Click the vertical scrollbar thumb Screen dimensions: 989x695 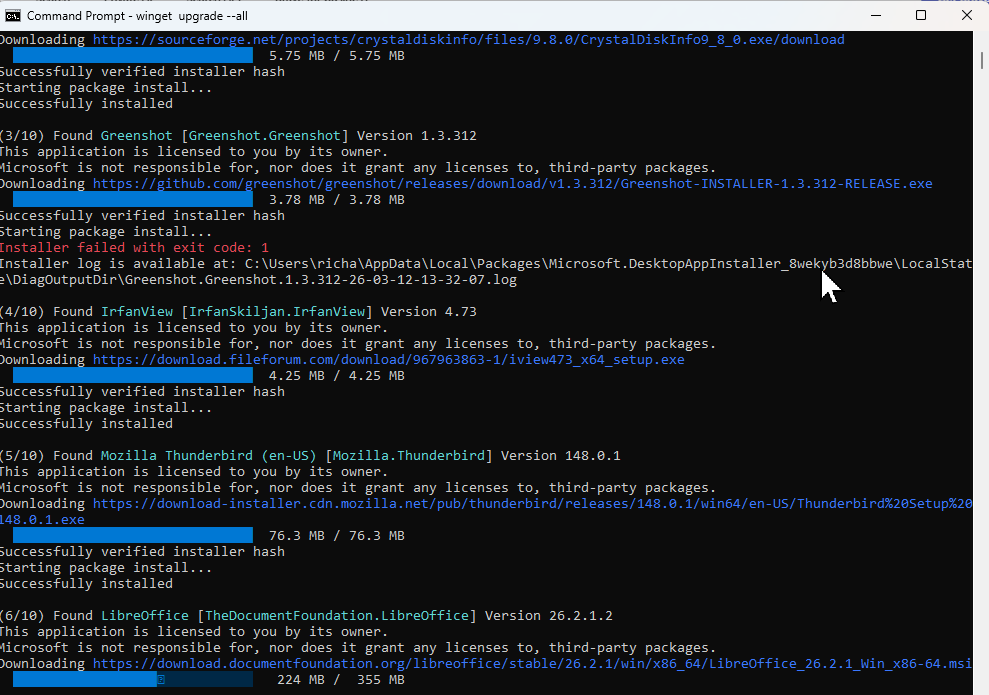(x=981, y=61)
